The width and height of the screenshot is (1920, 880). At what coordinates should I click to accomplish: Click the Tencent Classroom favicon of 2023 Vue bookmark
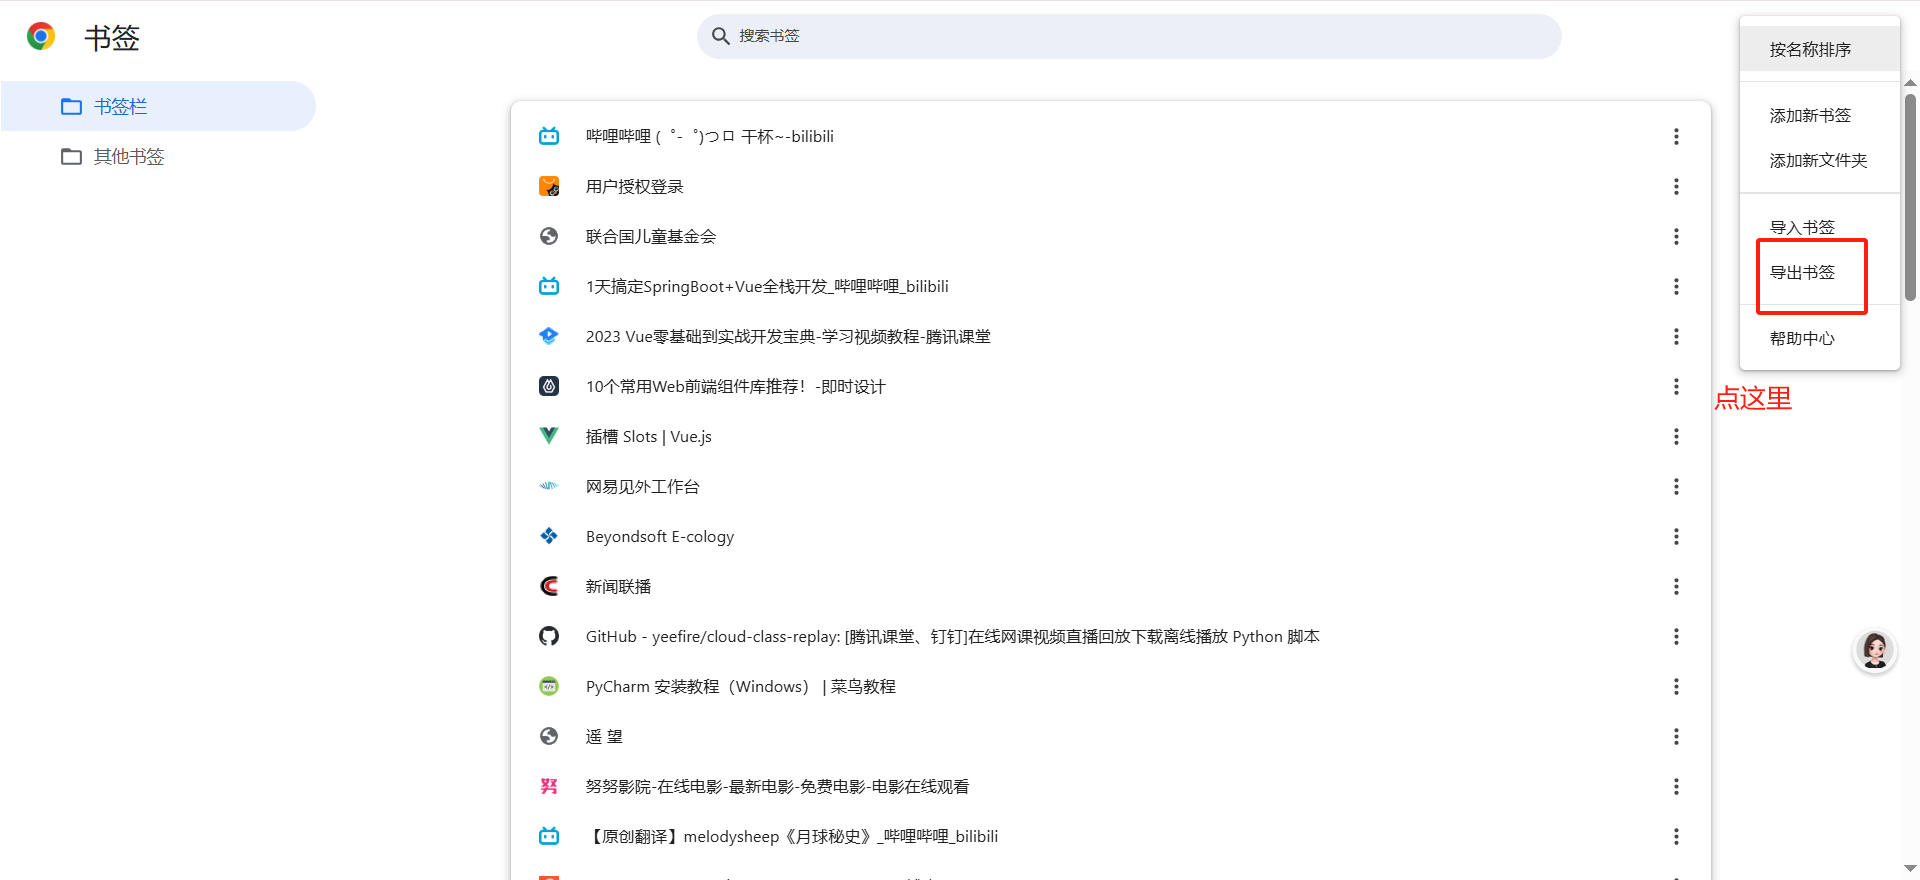[549, 336]
